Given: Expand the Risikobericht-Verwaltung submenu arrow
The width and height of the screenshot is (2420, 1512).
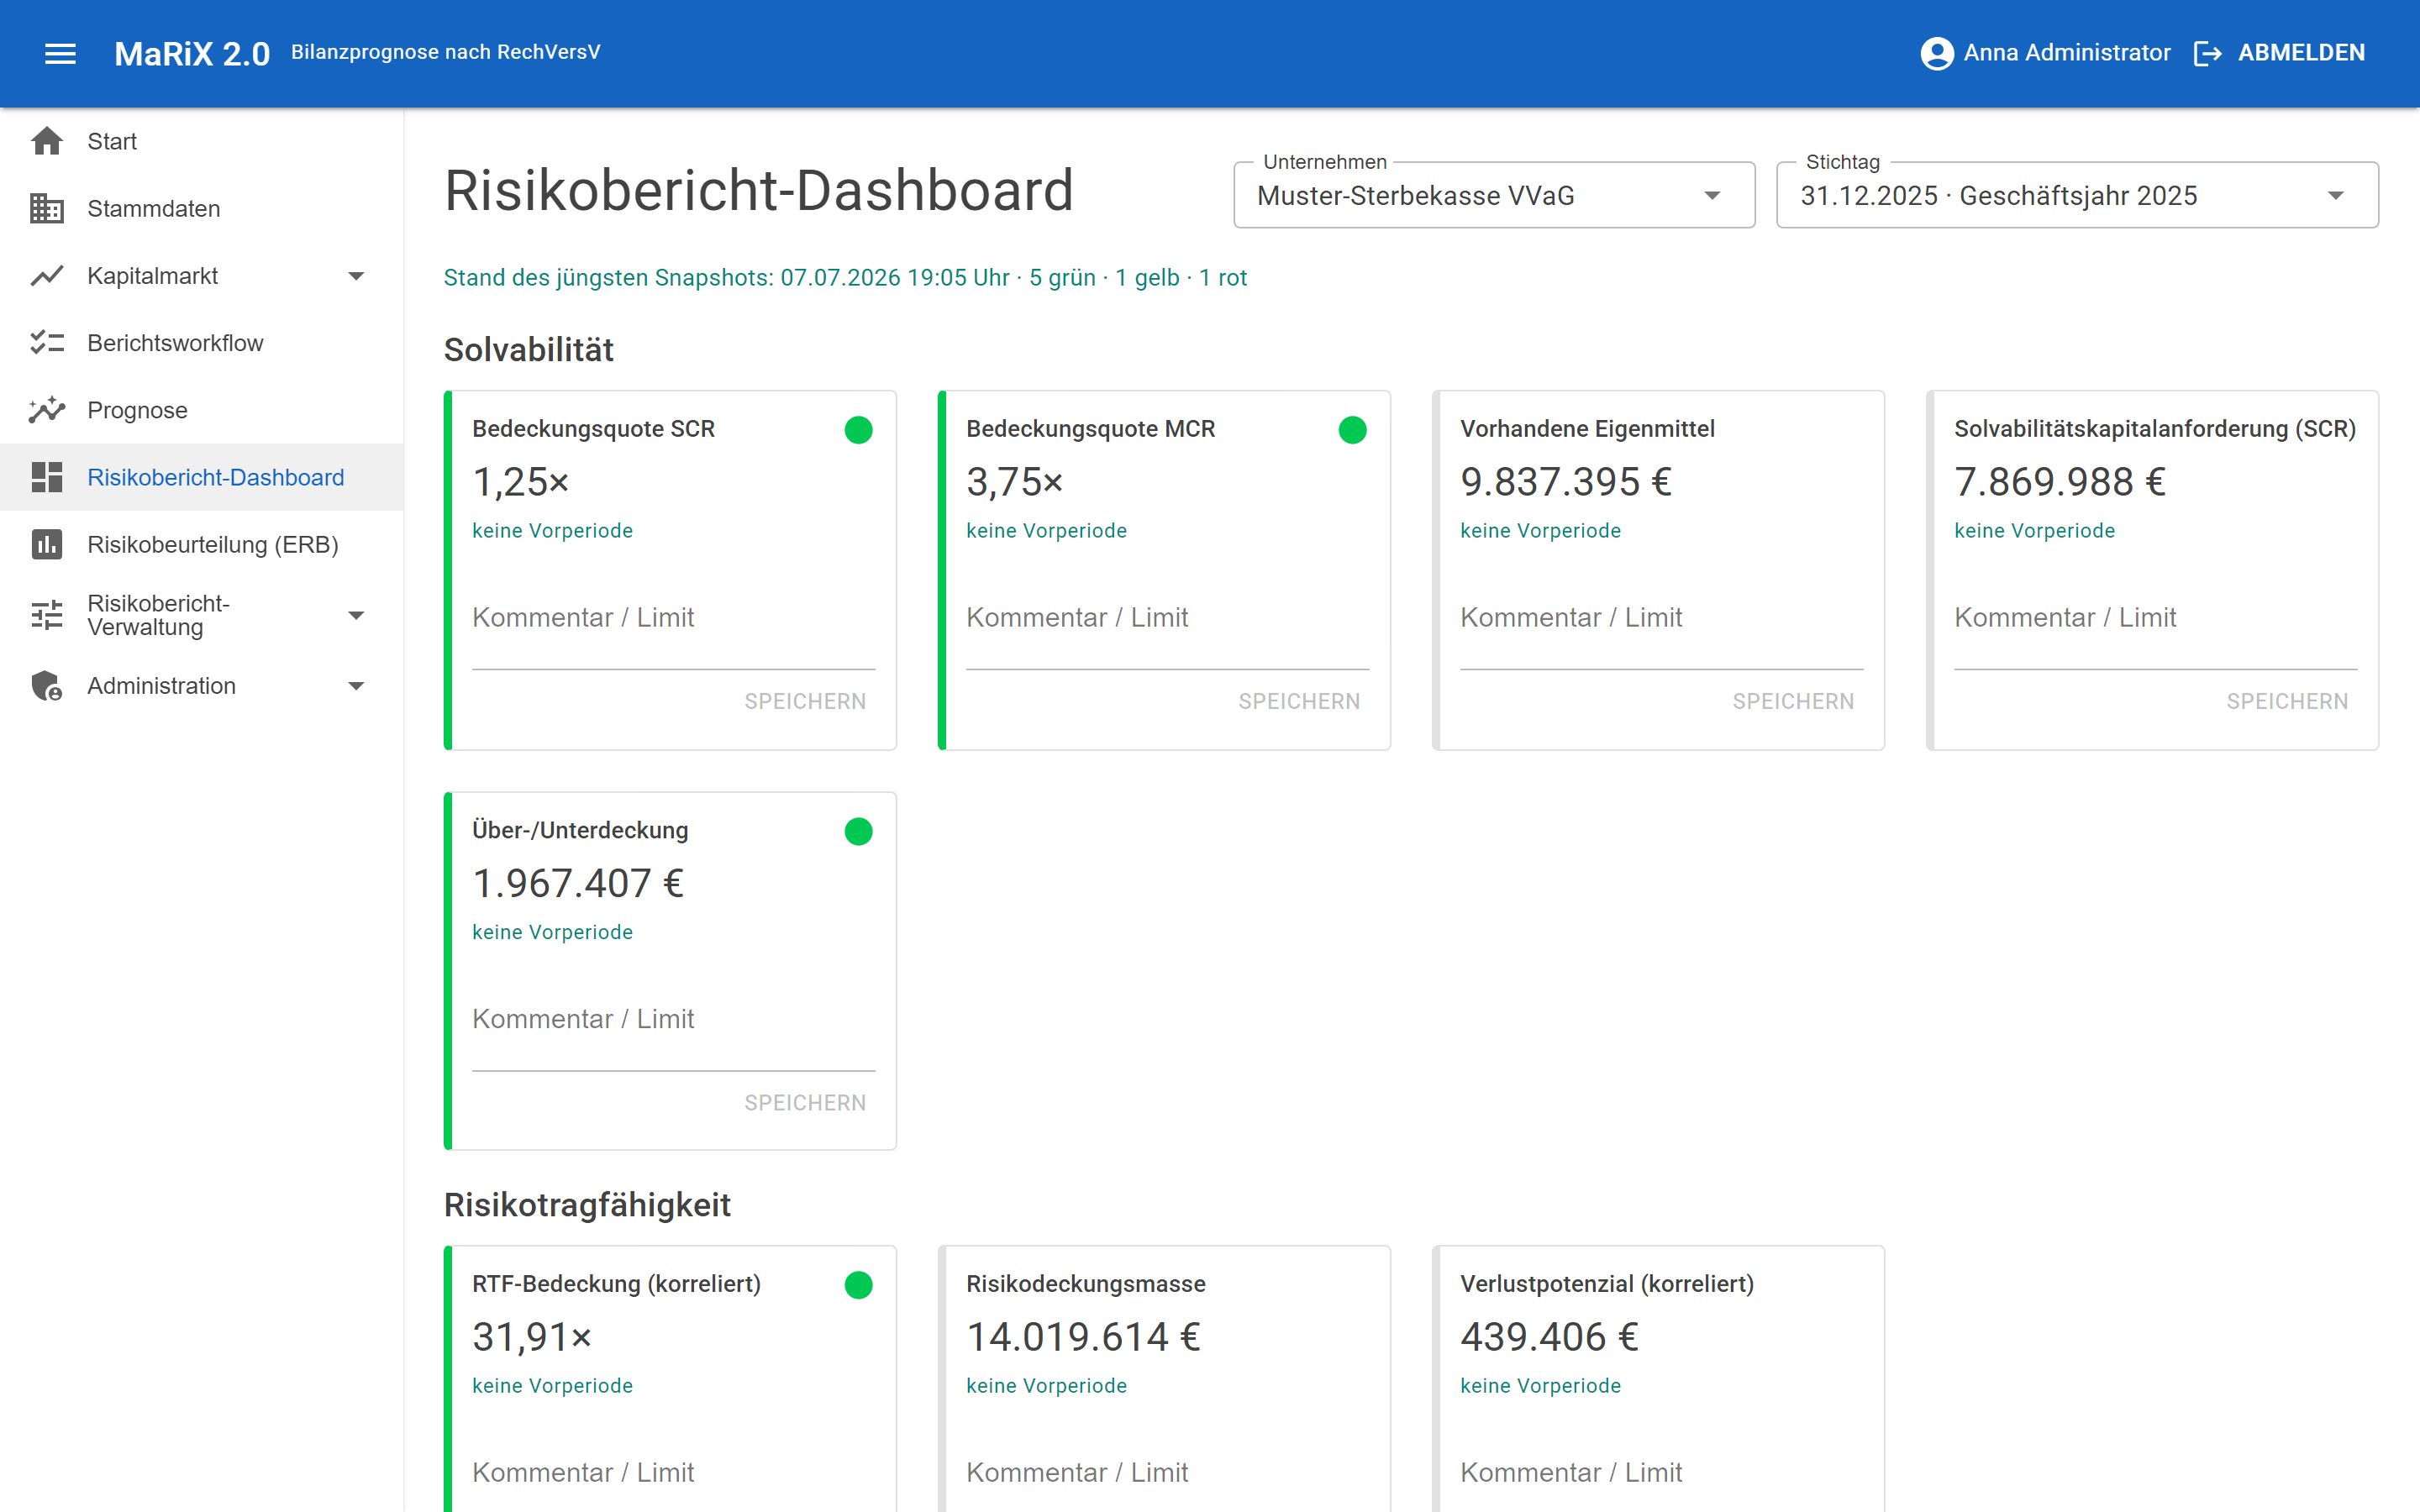Looking at the screenshot, I should click(356, 615).
